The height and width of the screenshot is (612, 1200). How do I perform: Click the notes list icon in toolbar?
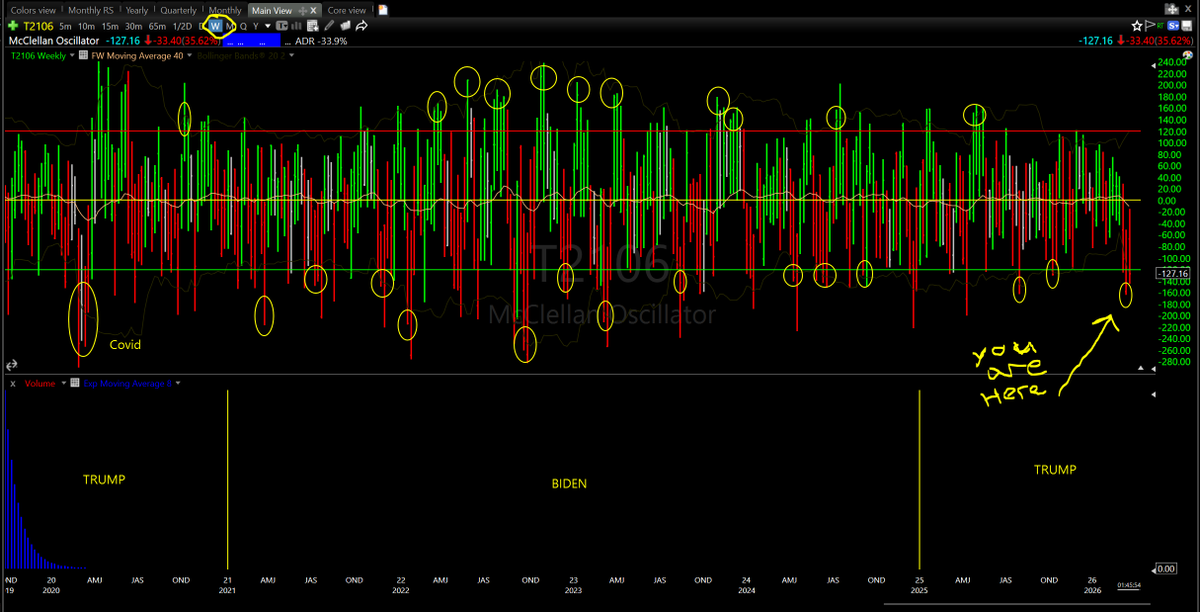pos(312,26)
